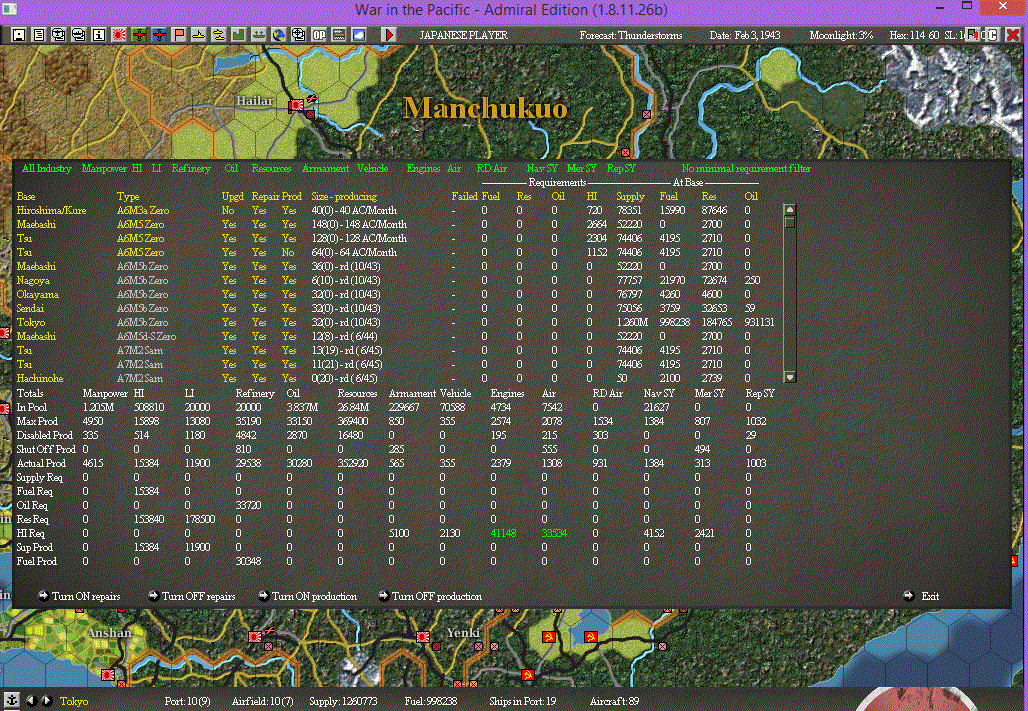Click 'Turn OFF production' button

pos(430,596)
